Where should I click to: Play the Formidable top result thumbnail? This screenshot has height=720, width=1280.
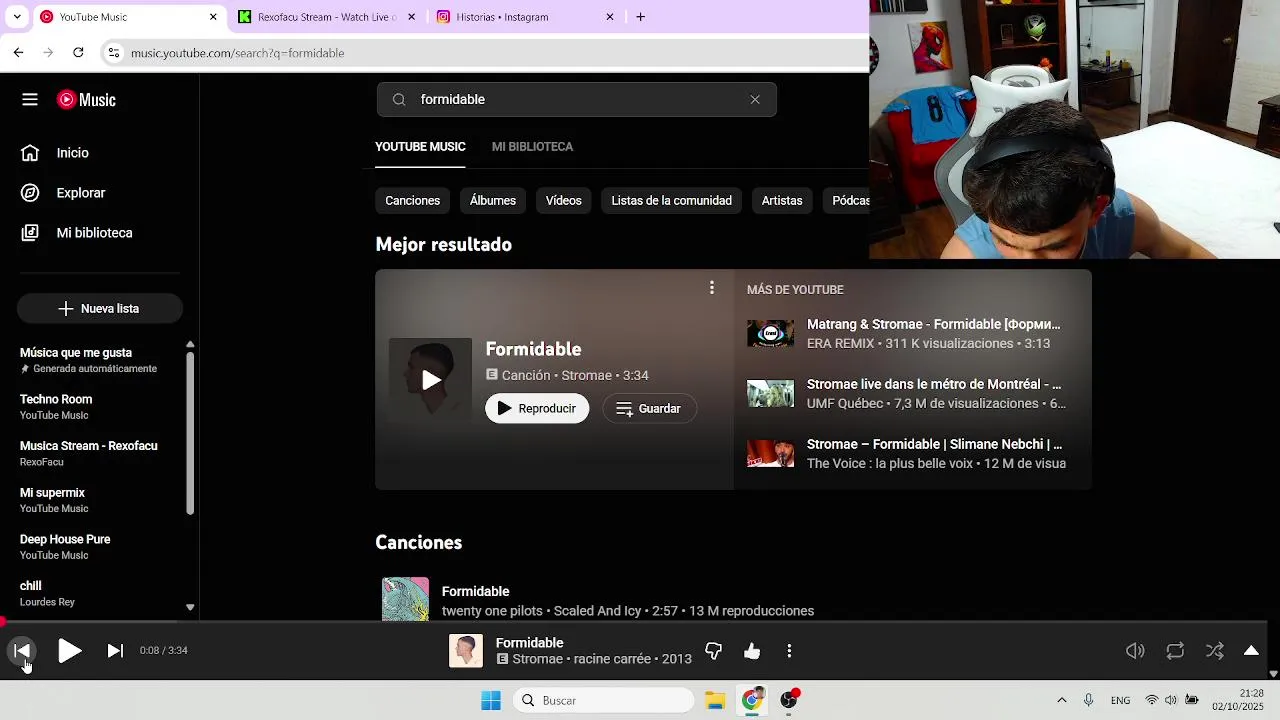pos(430,379)
